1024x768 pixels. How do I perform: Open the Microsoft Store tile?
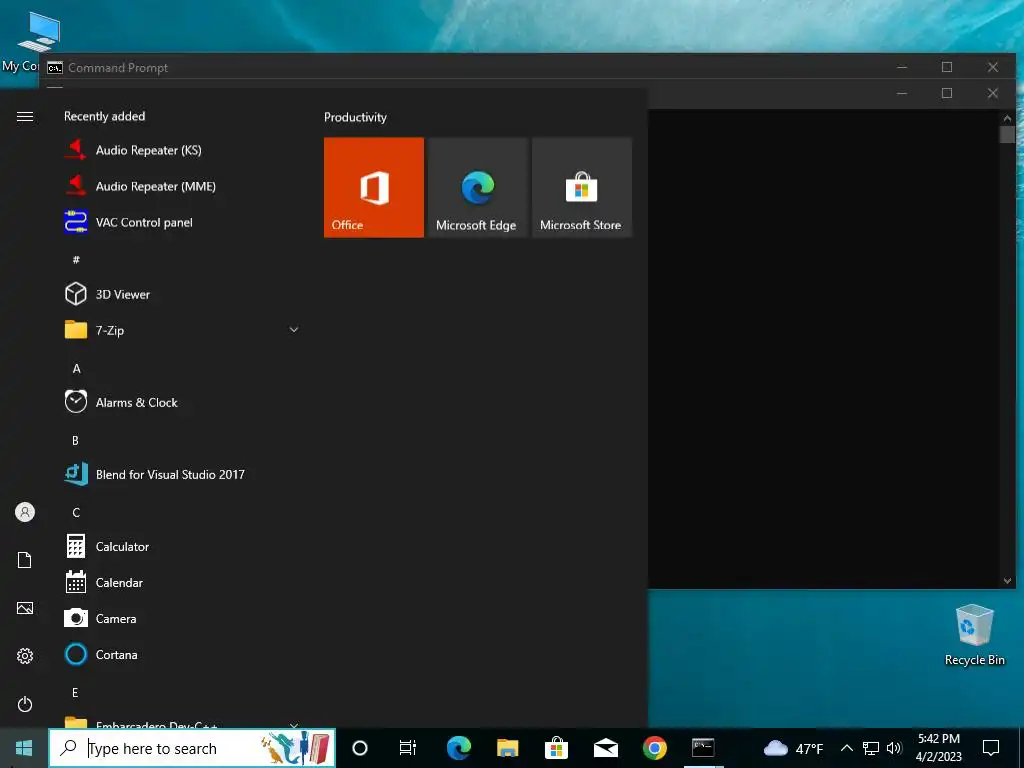coord(582,187)
